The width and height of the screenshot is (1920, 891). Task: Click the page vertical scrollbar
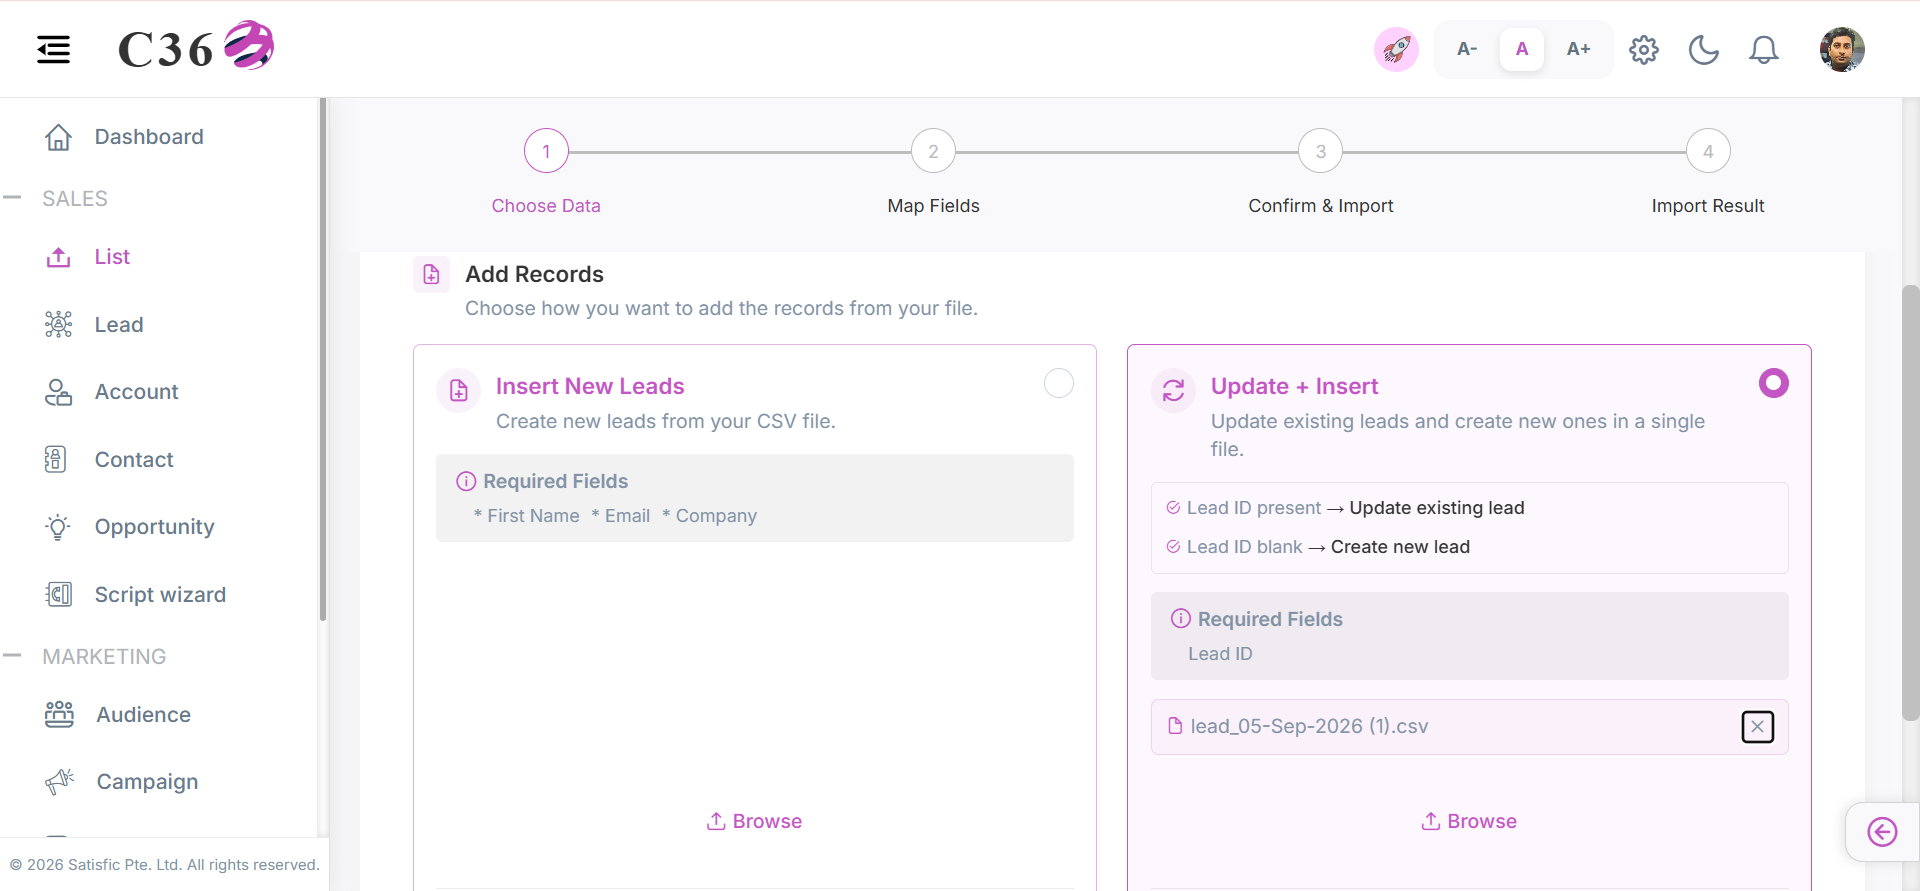tap(1910, 503)
